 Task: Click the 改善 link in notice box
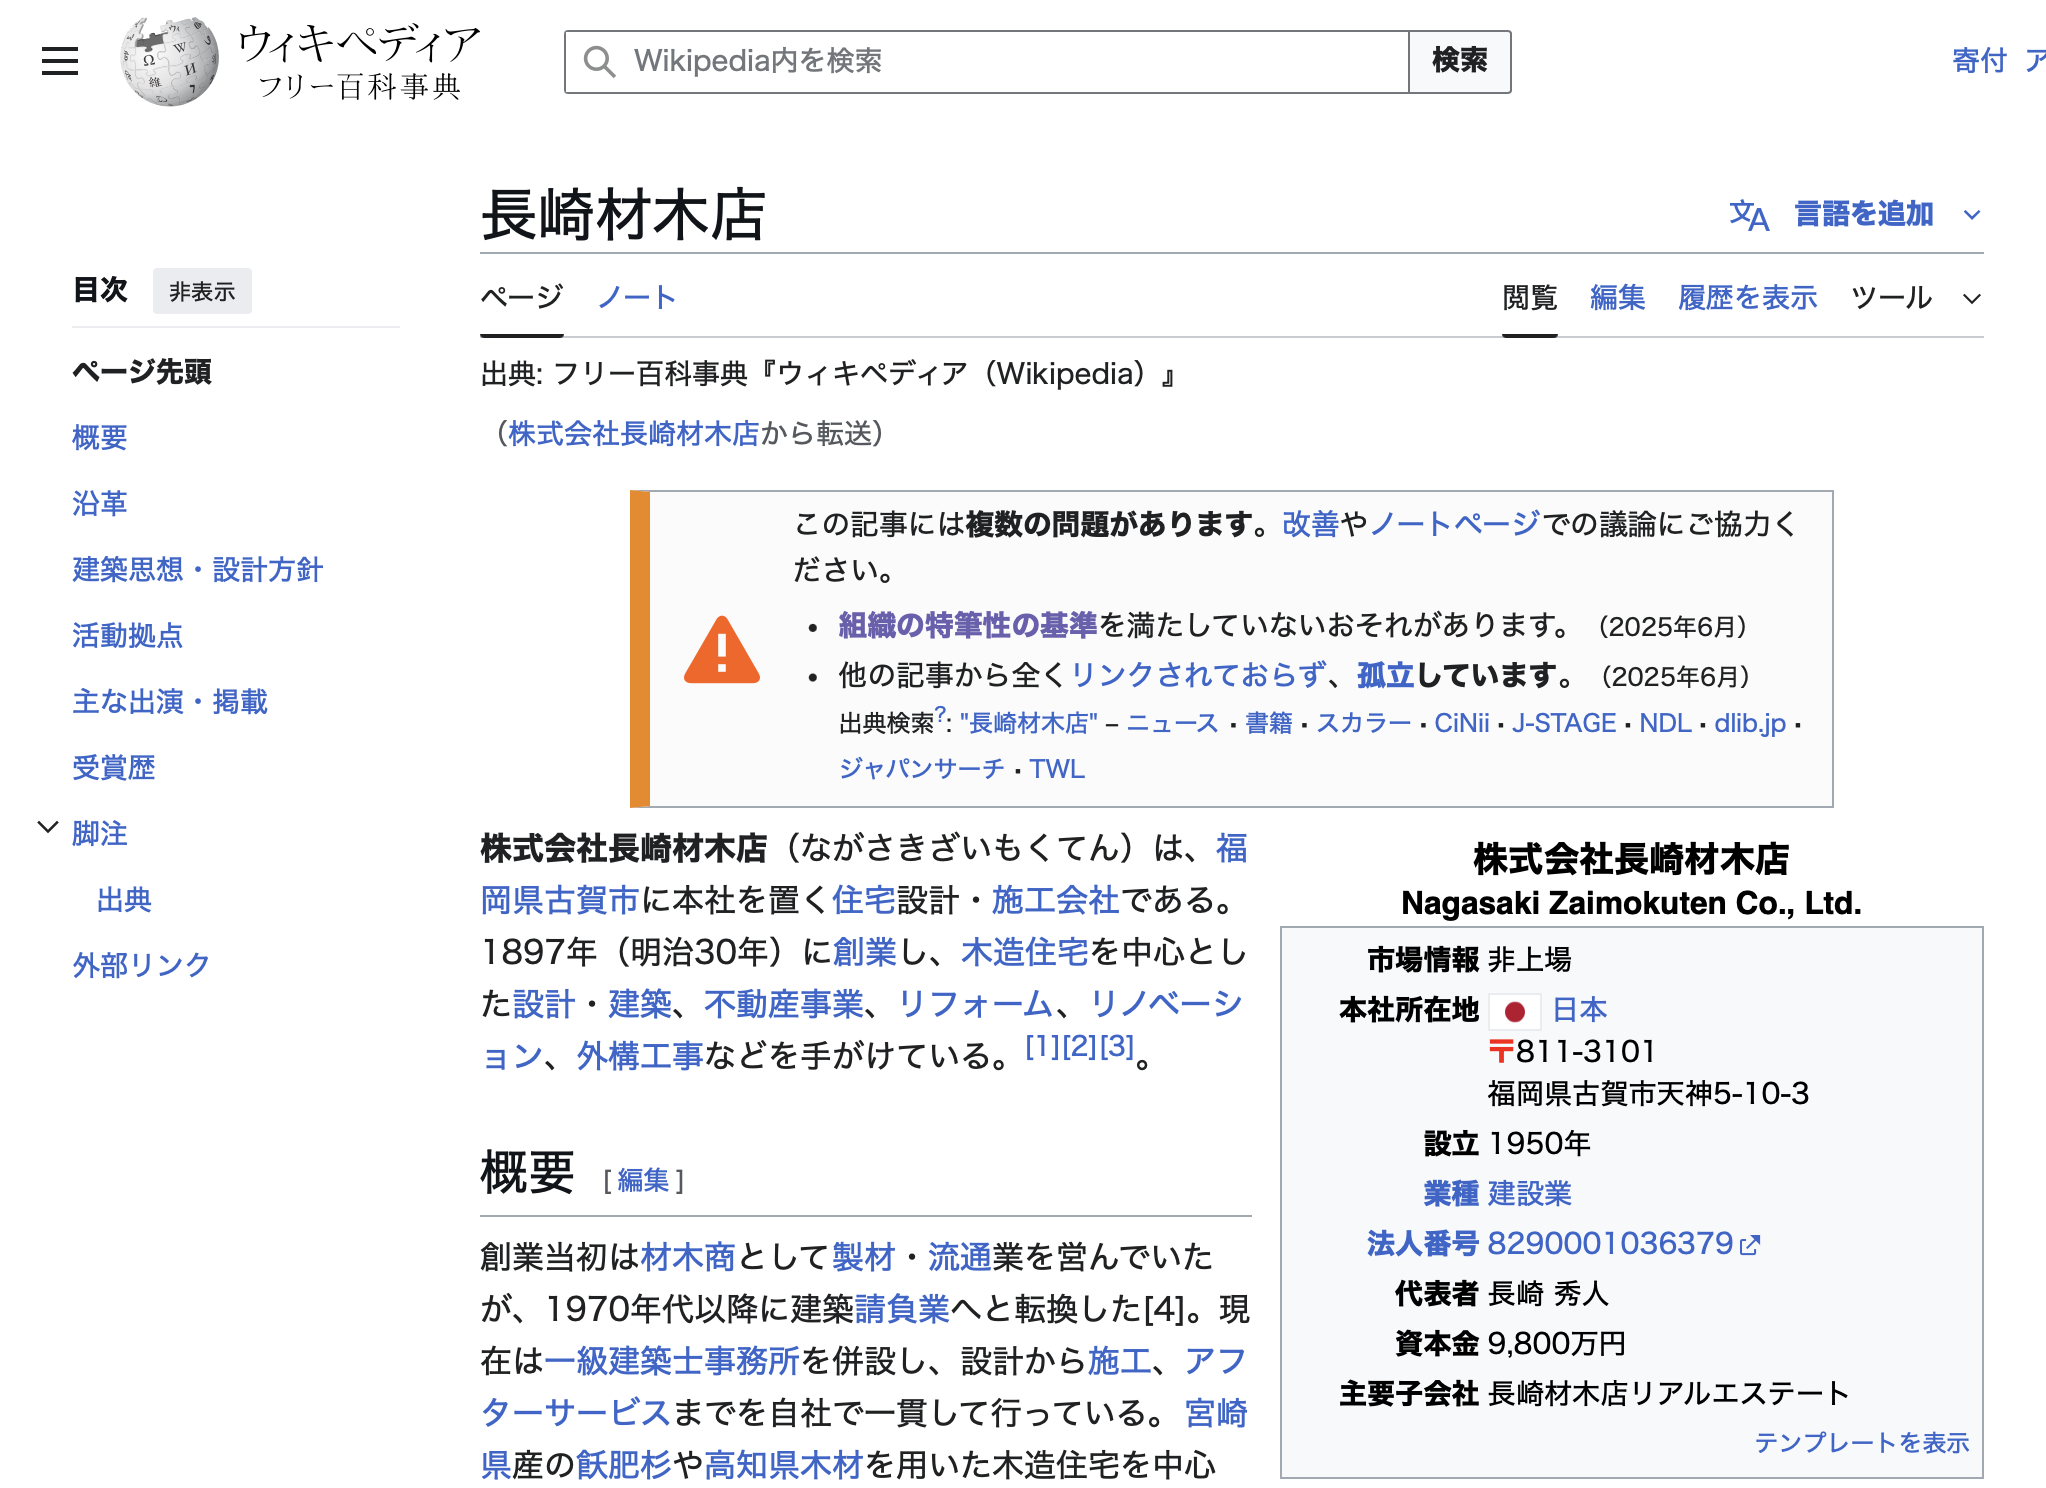1310,524
